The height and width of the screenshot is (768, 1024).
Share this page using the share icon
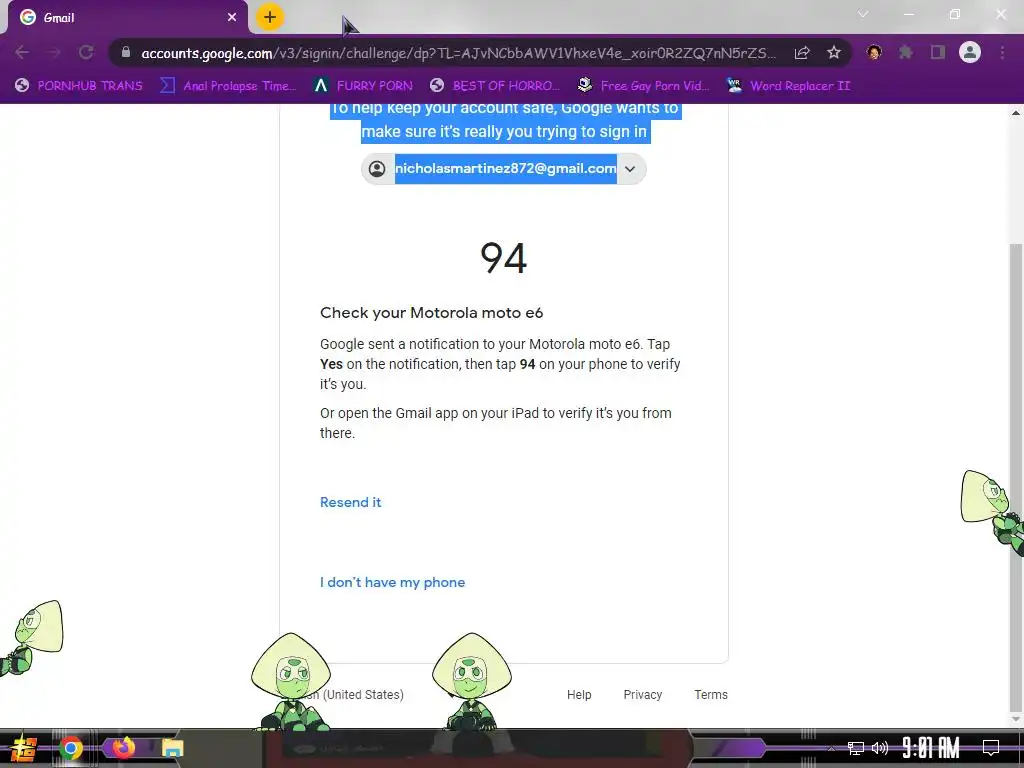(x=802, y=53)
